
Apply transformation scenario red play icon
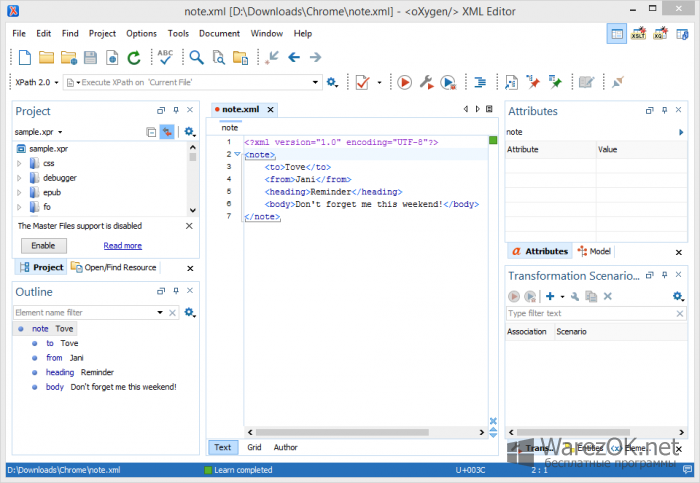(404, 83)
